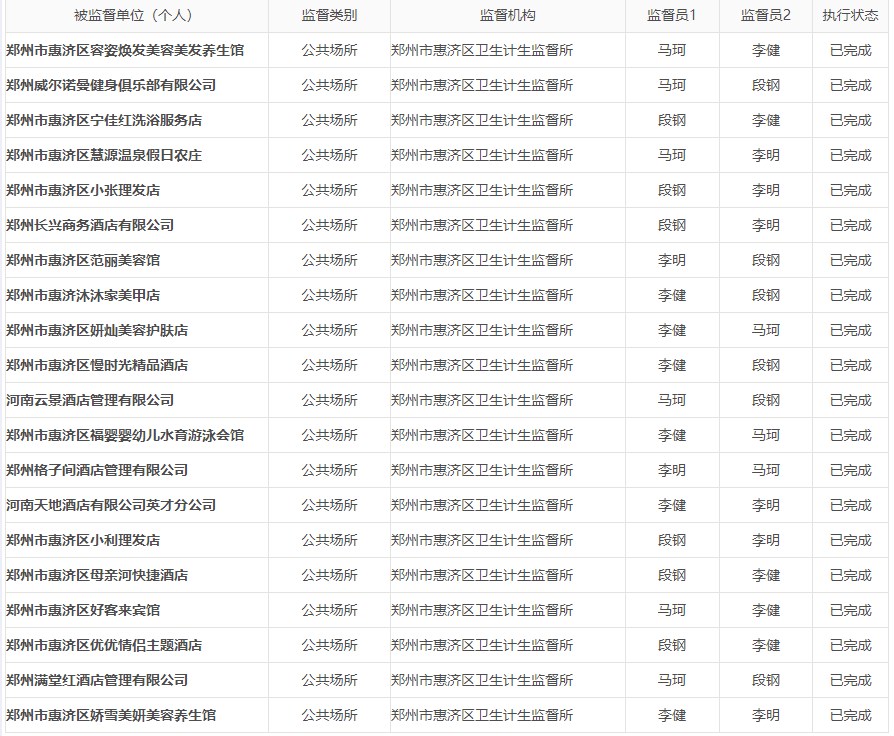Click 段钢 in 威尔诺曼健身俱乐部 row
The width and height of the screenshot is (894, 736).
(x=766, y=86)
